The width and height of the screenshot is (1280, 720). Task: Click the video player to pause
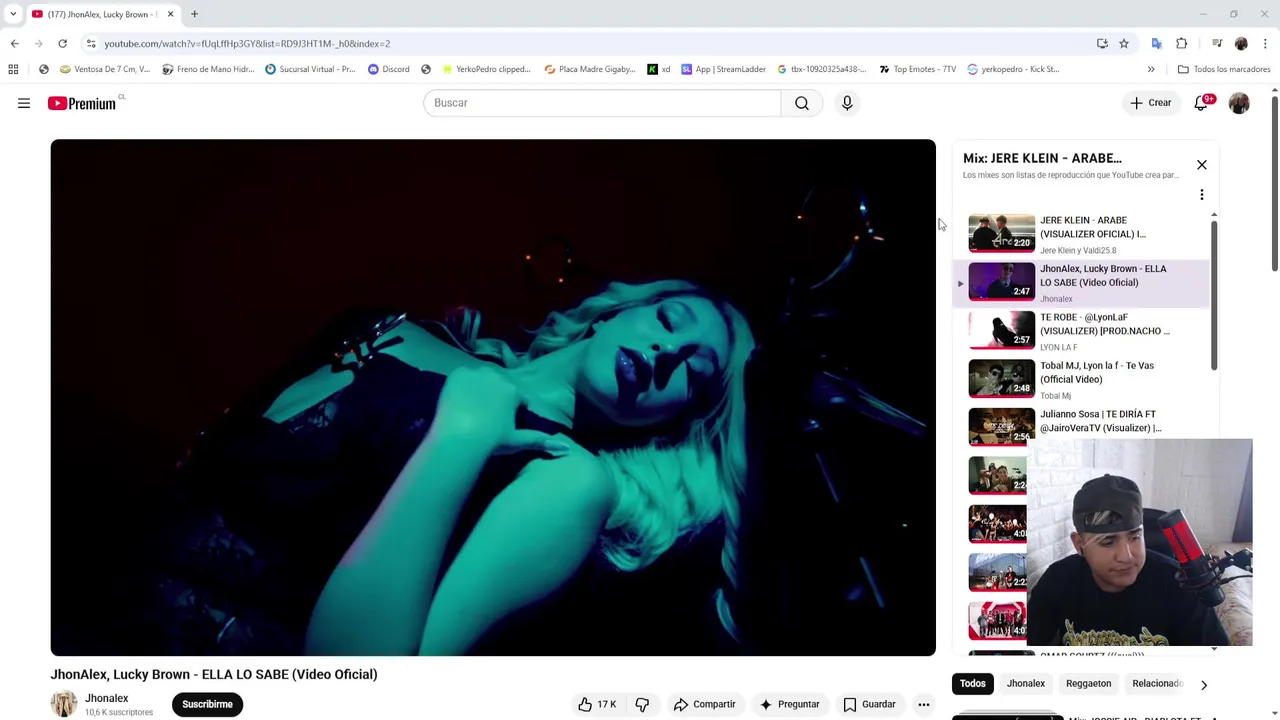[493, 397]
